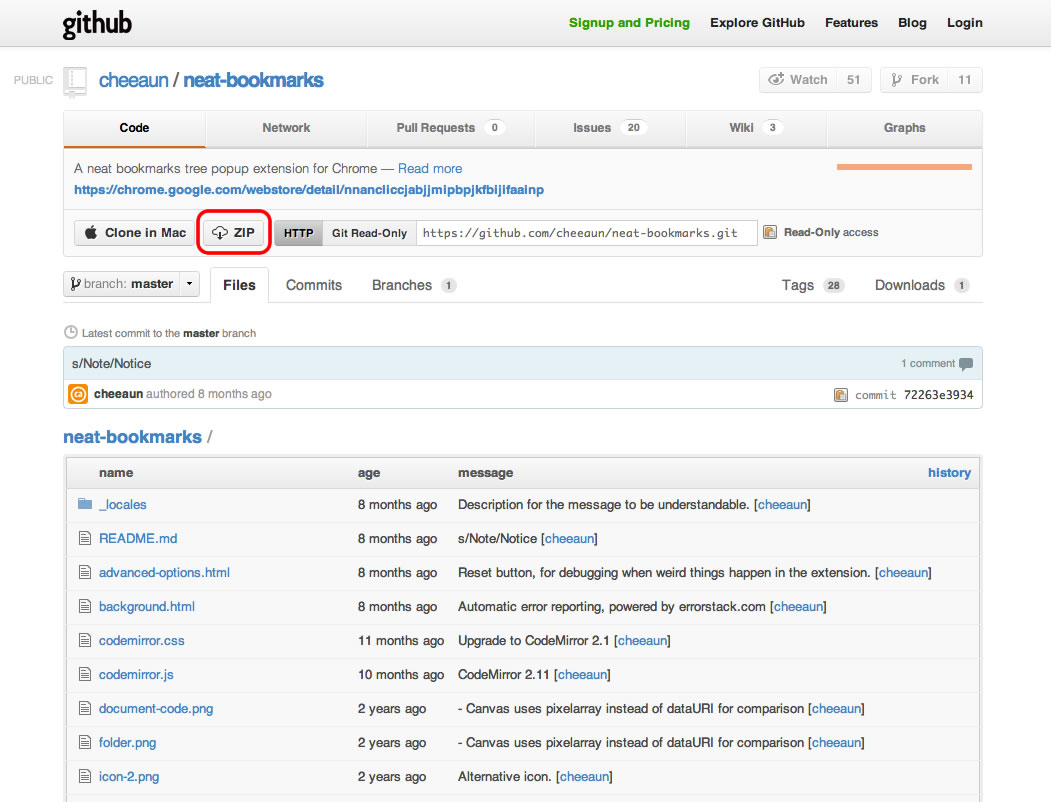Click the clone URL text field
Screen dimensions: 1051x802
click(586, 233)
